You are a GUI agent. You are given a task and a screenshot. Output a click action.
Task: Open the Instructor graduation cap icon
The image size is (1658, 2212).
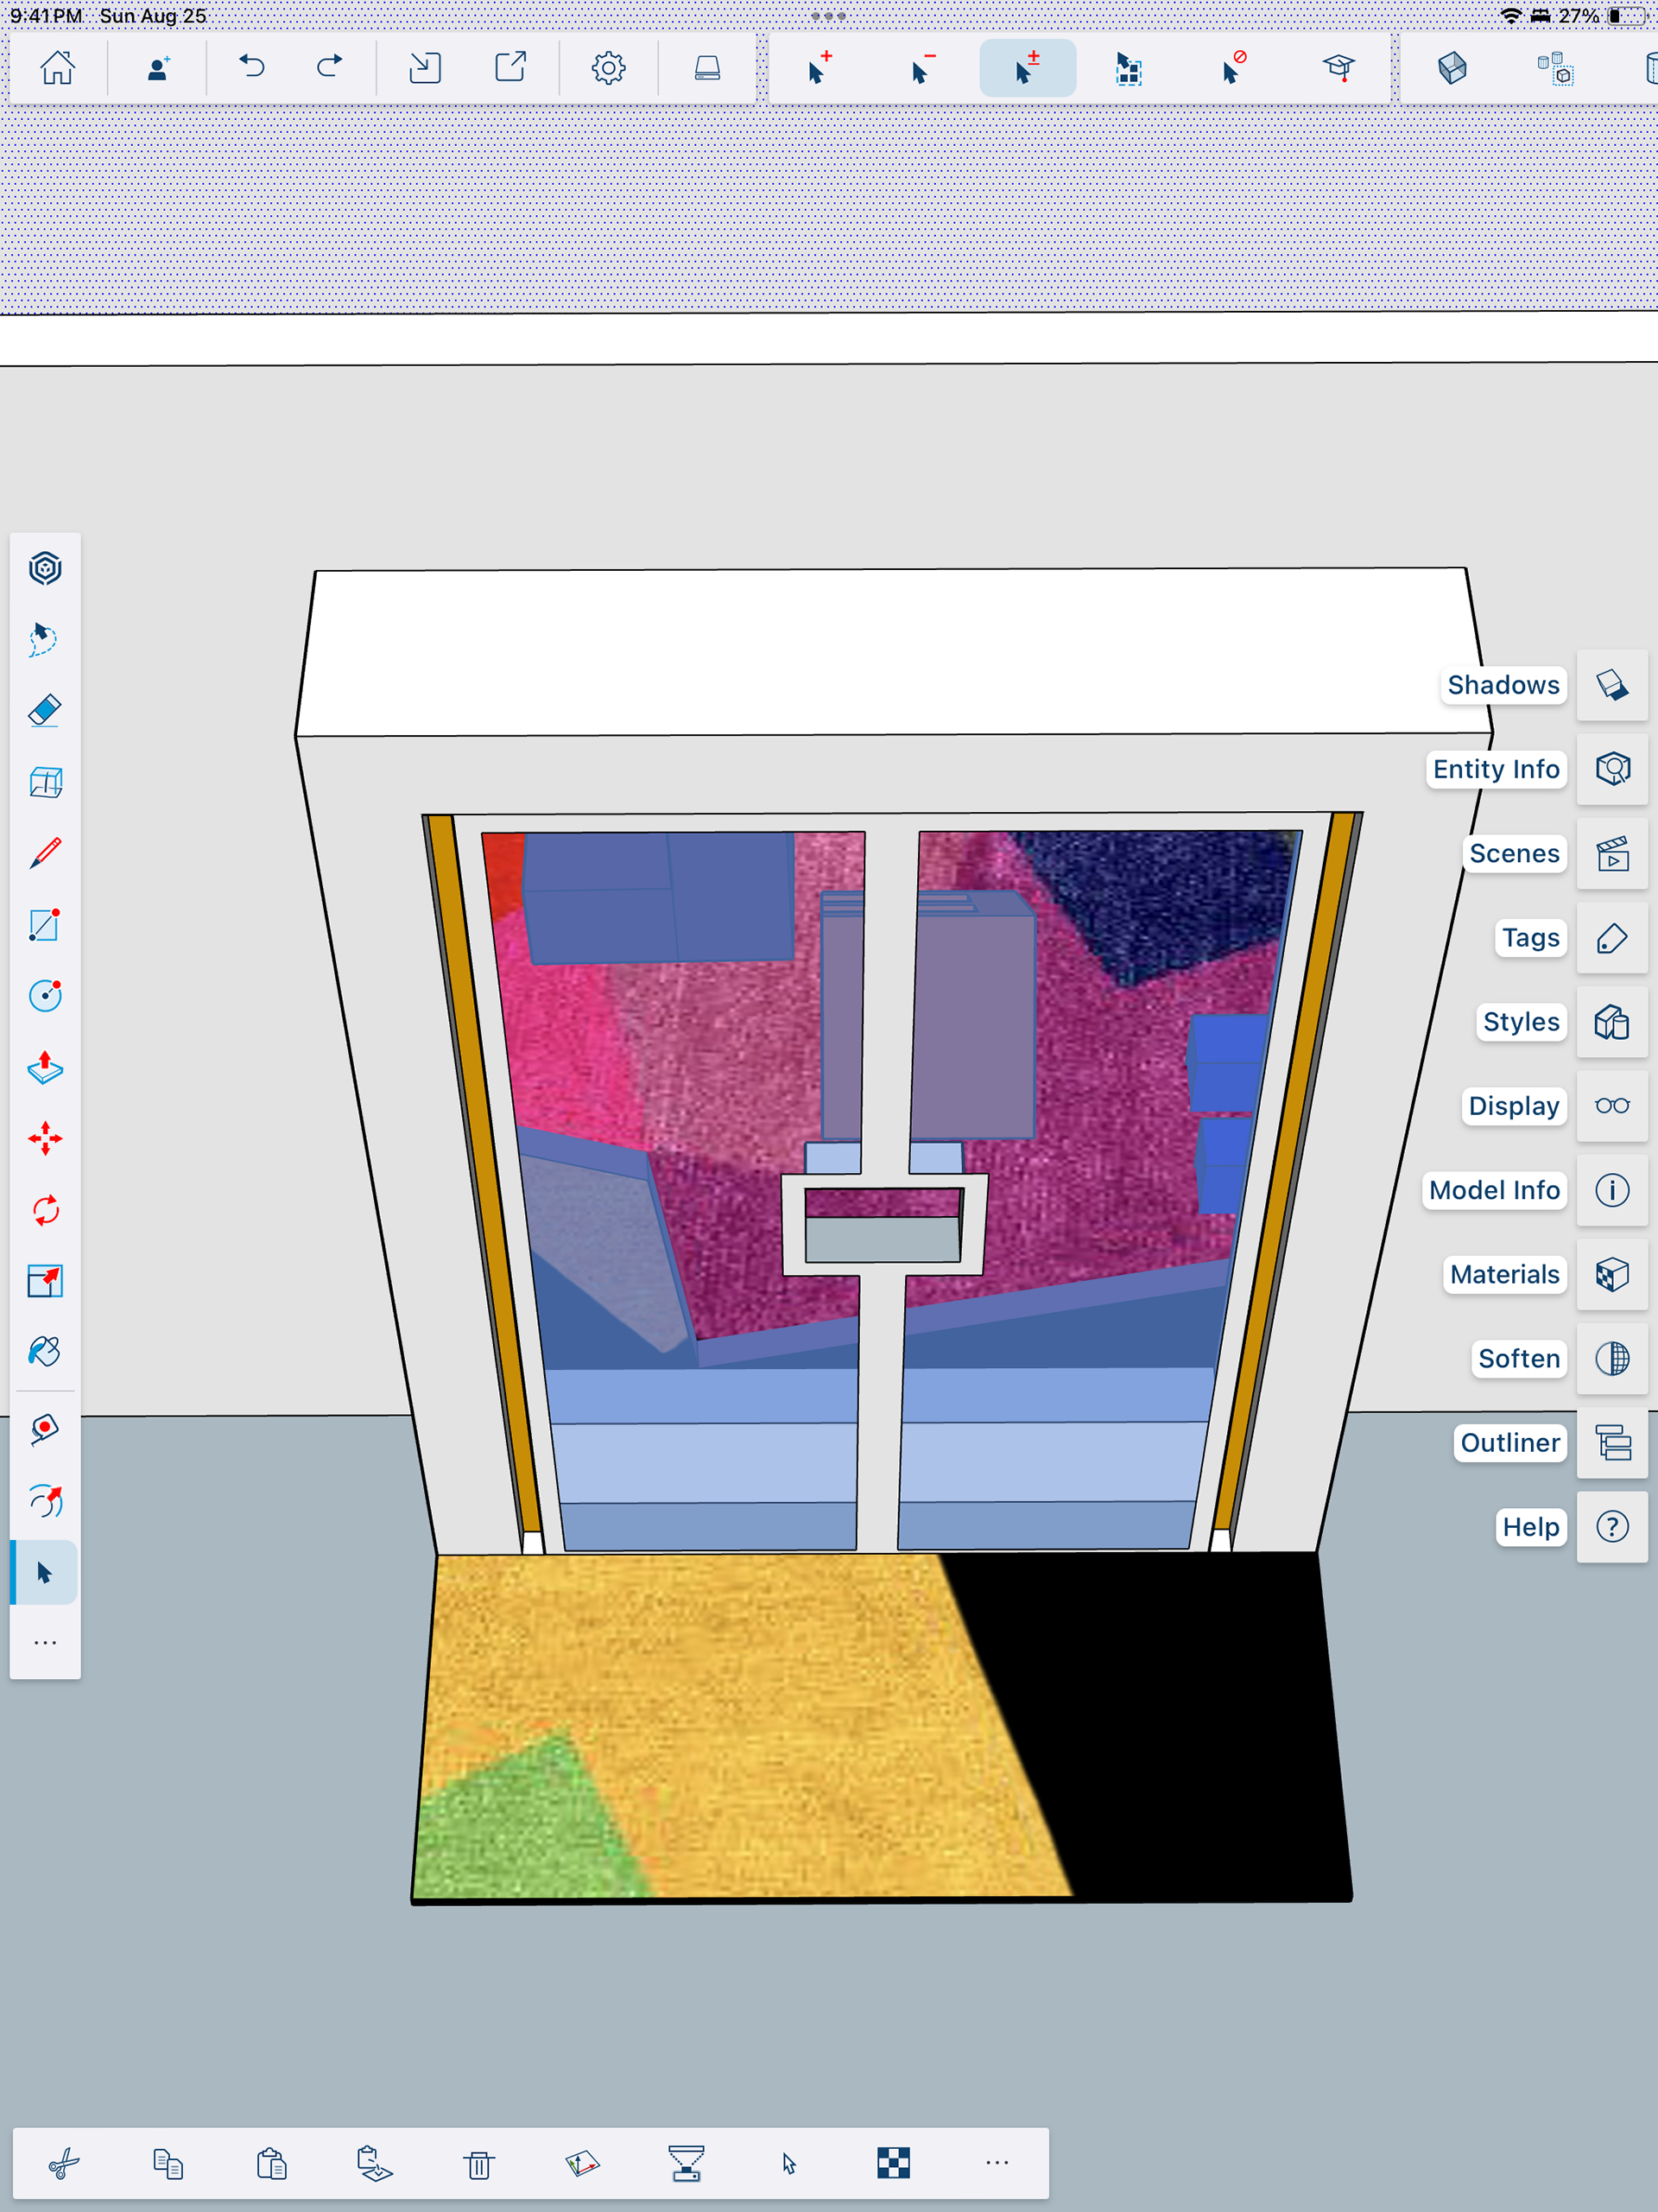coord(1338,68)
